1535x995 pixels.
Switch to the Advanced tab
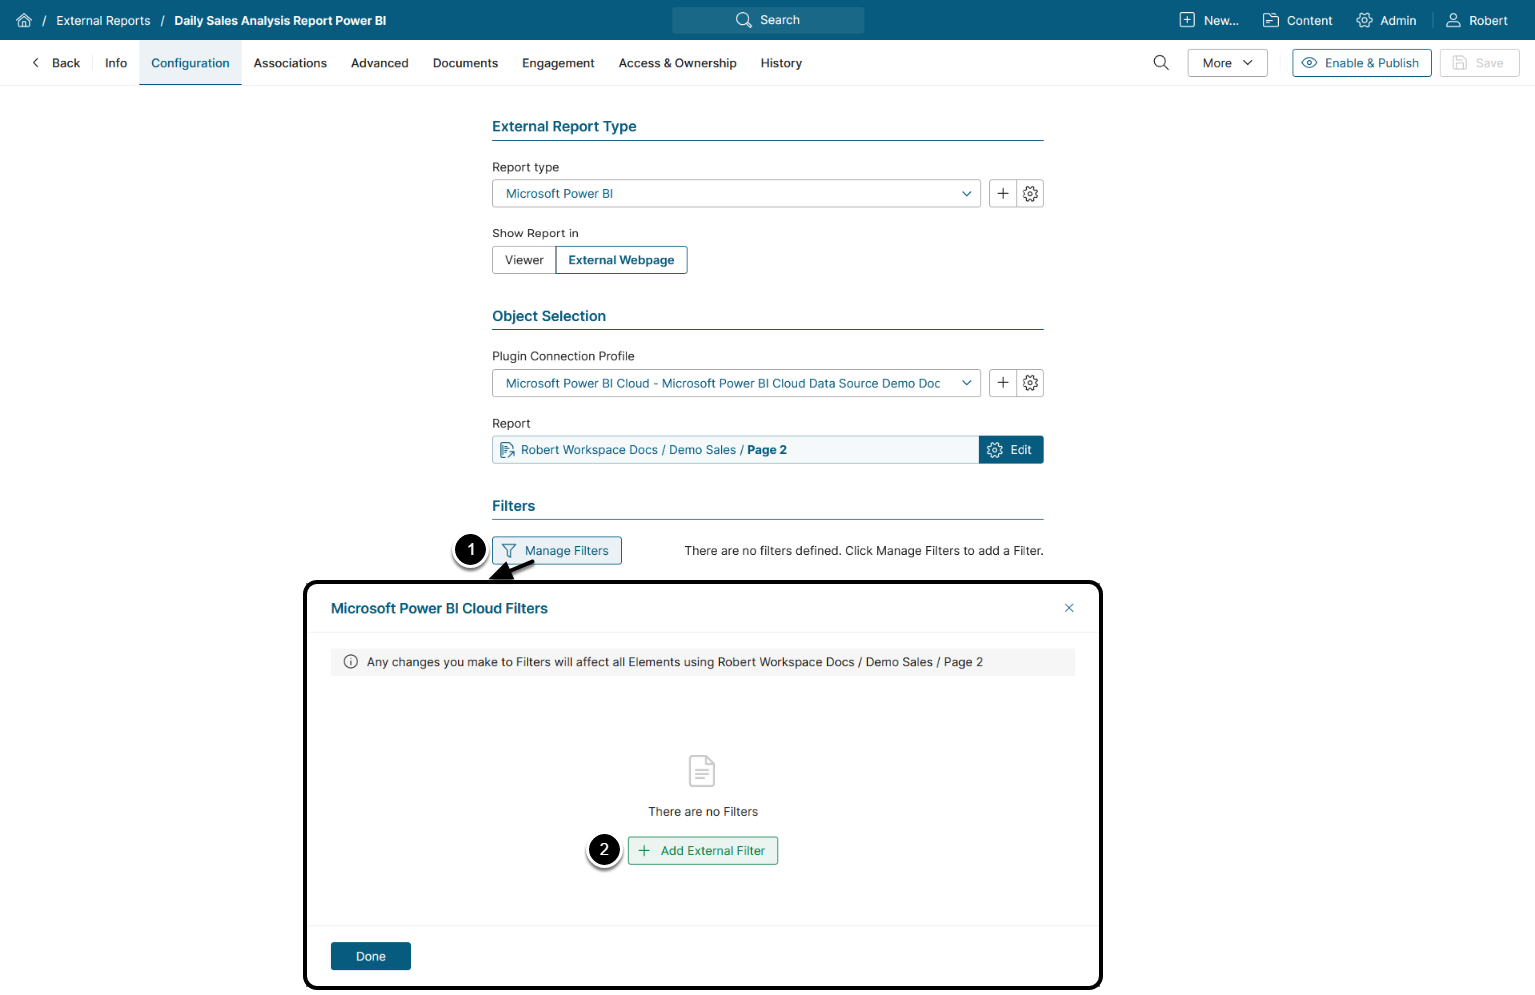[x=380, y=63]
